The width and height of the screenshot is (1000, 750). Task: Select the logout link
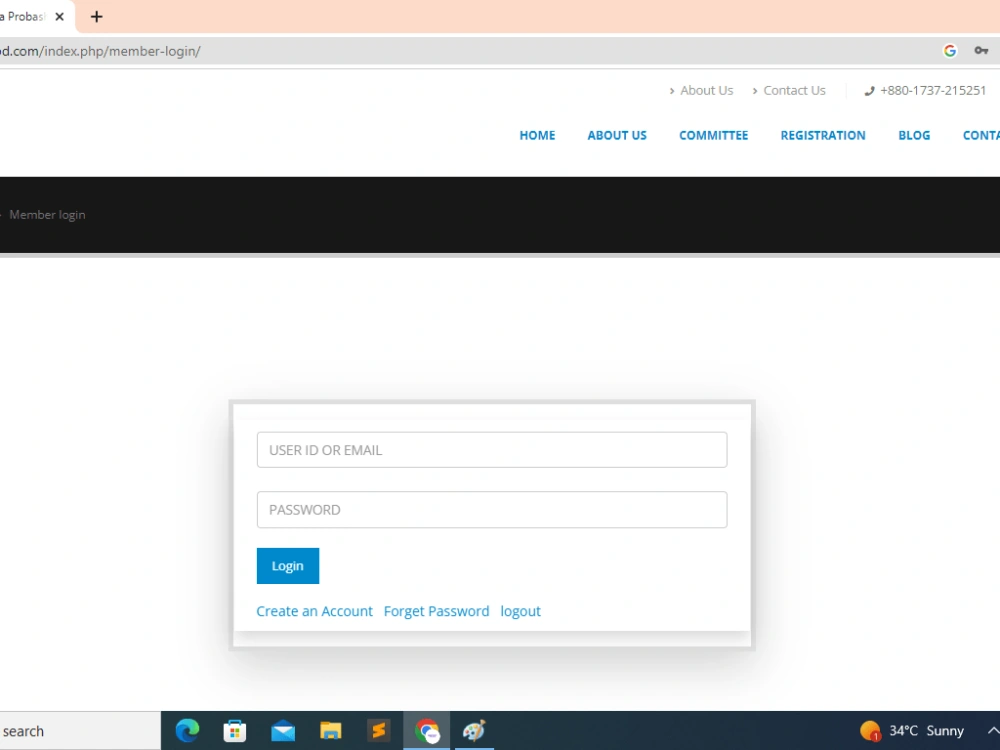point(520,611)
